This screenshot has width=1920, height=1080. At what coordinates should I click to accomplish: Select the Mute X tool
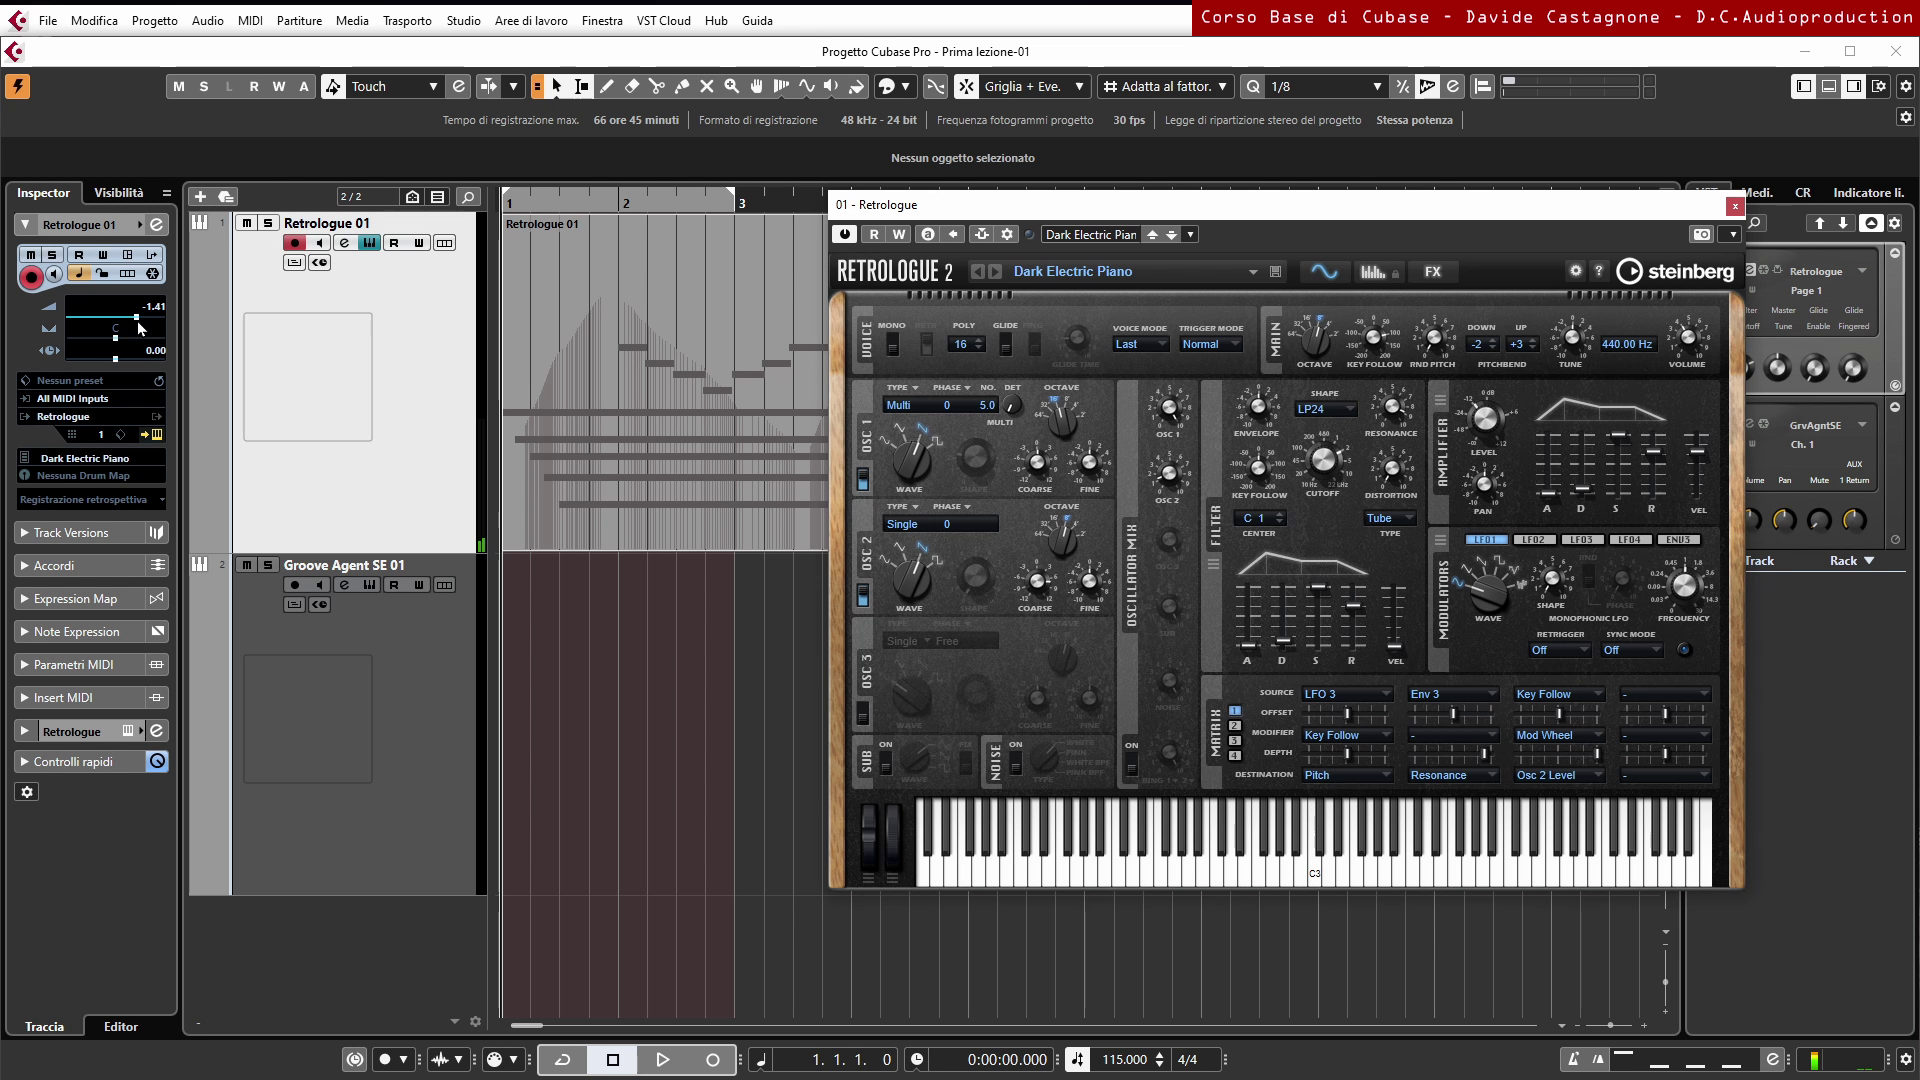pos(706,87)
